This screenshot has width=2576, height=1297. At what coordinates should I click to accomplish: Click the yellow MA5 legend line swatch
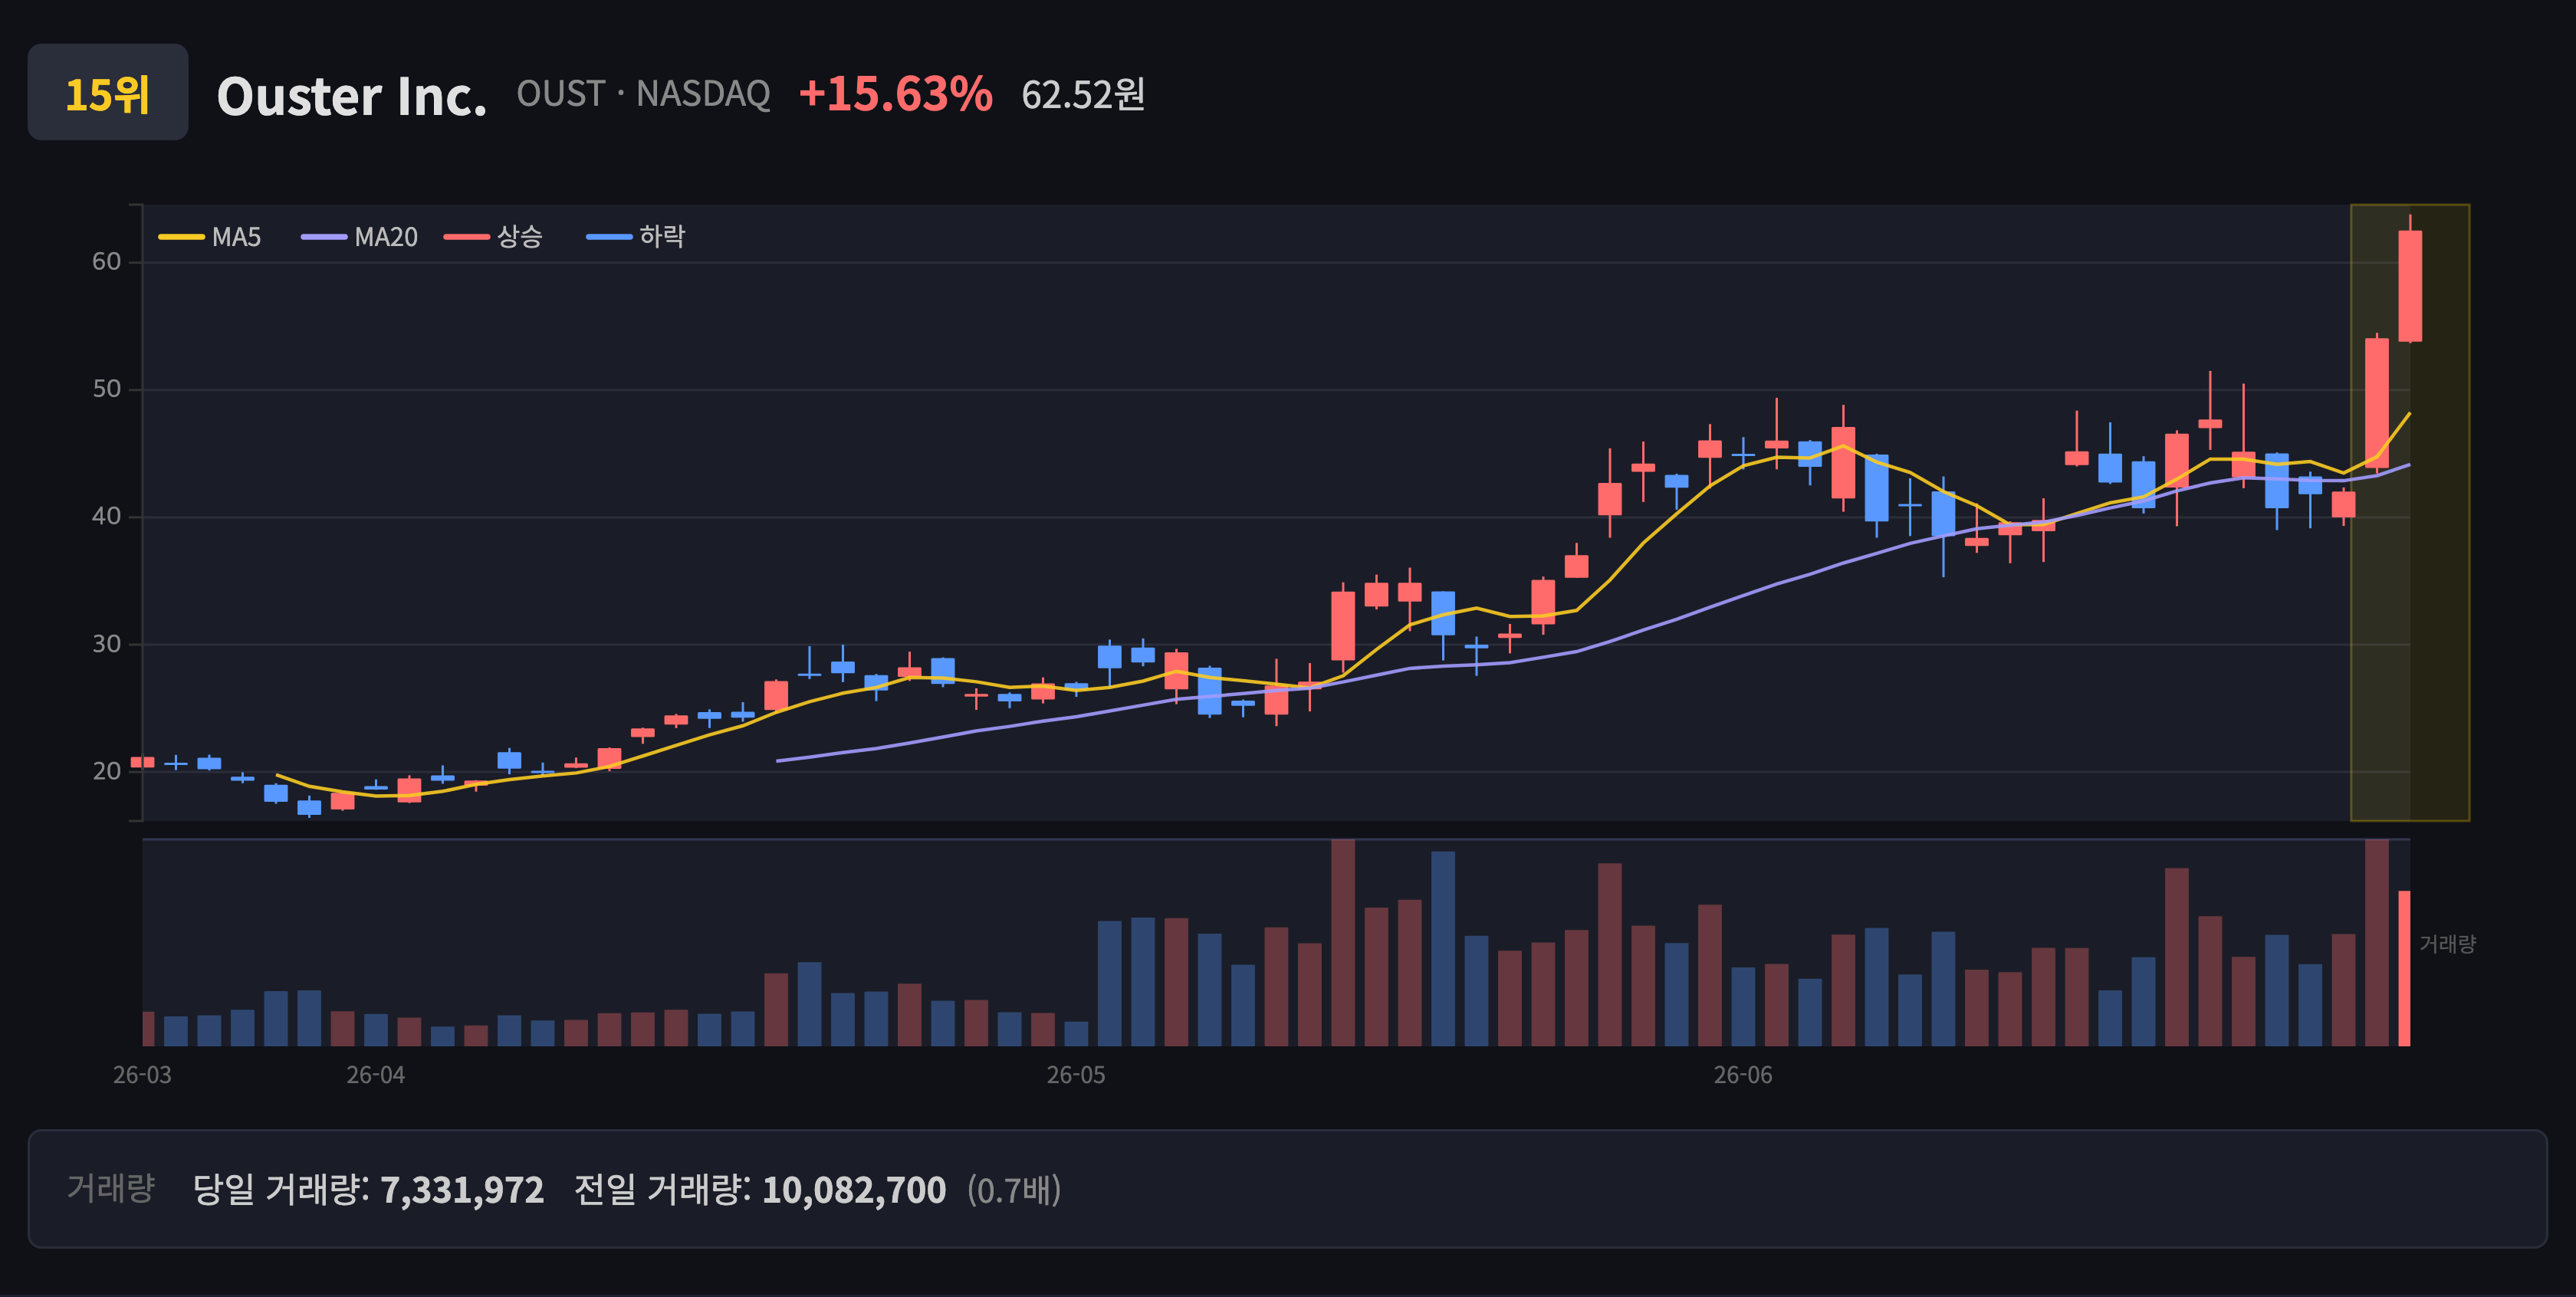tap(181, 237)
